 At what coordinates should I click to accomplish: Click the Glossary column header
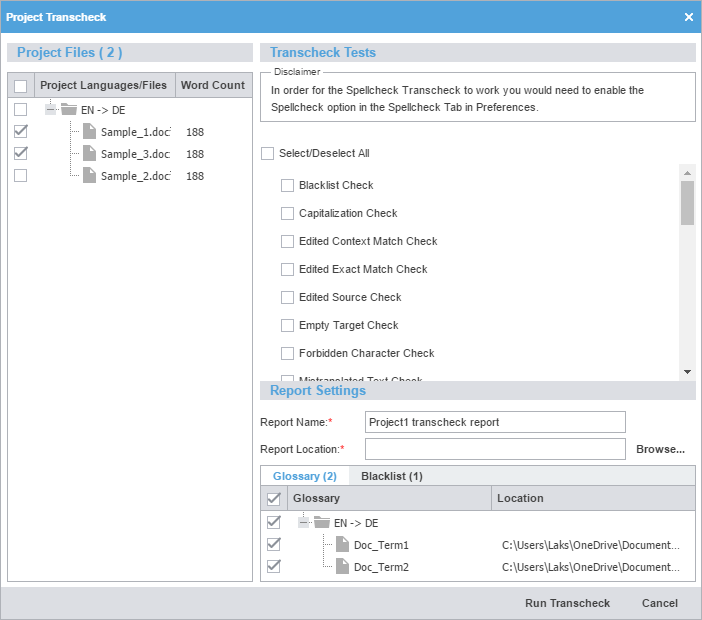click(389, 498)
